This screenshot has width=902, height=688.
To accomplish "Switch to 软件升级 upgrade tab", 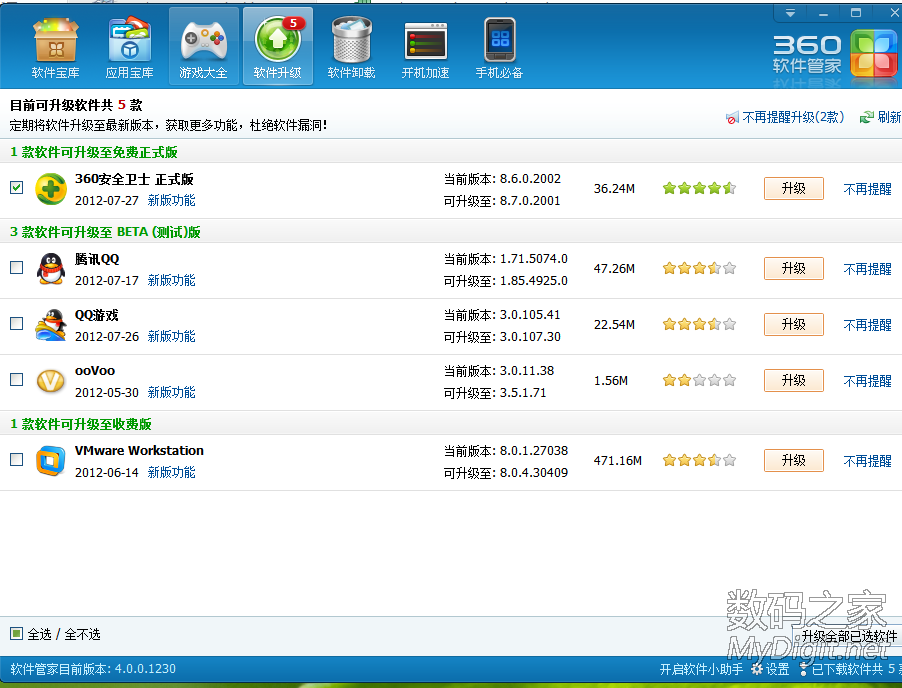I will pos(278,48).
